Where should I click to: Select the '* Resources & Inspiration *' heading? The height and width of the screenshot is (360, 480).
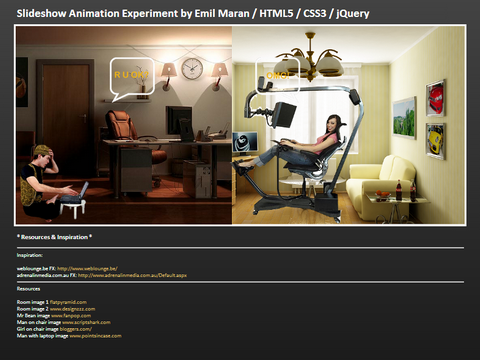54,237
